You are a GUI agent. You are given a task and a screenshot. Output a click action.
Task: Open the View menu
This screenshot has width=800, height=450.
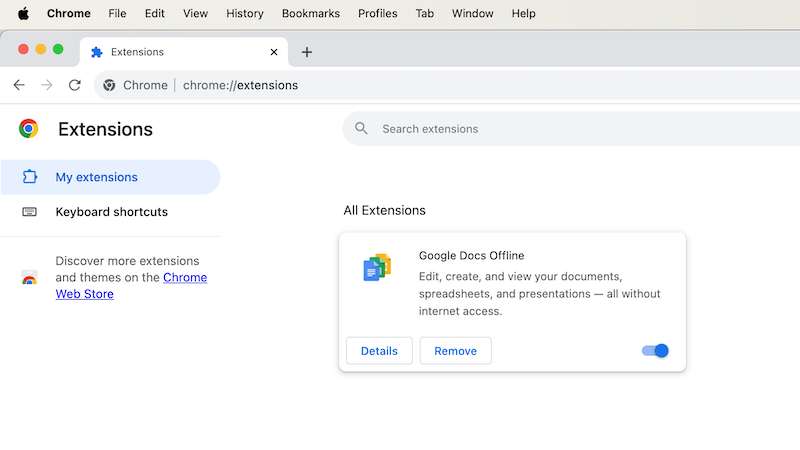pos(195,14)
